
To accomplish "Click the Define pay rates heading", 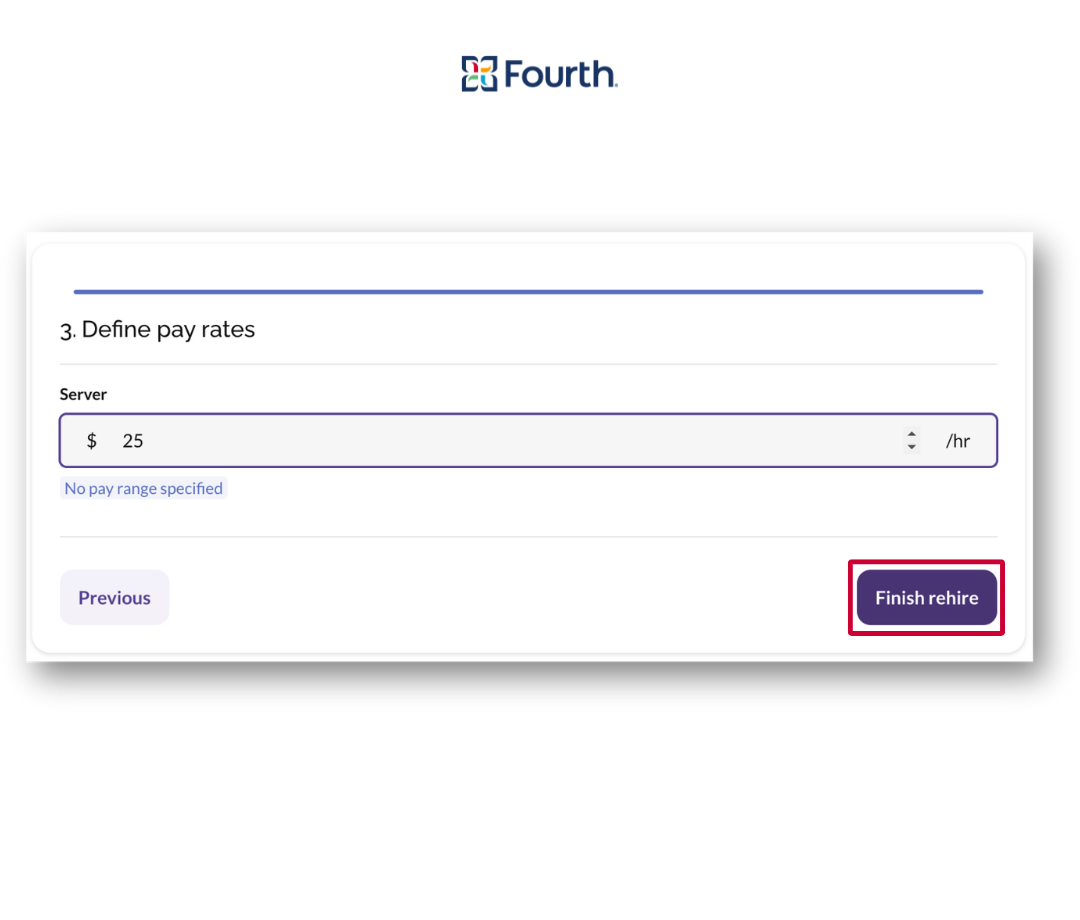I will click(x=168, y=329).
